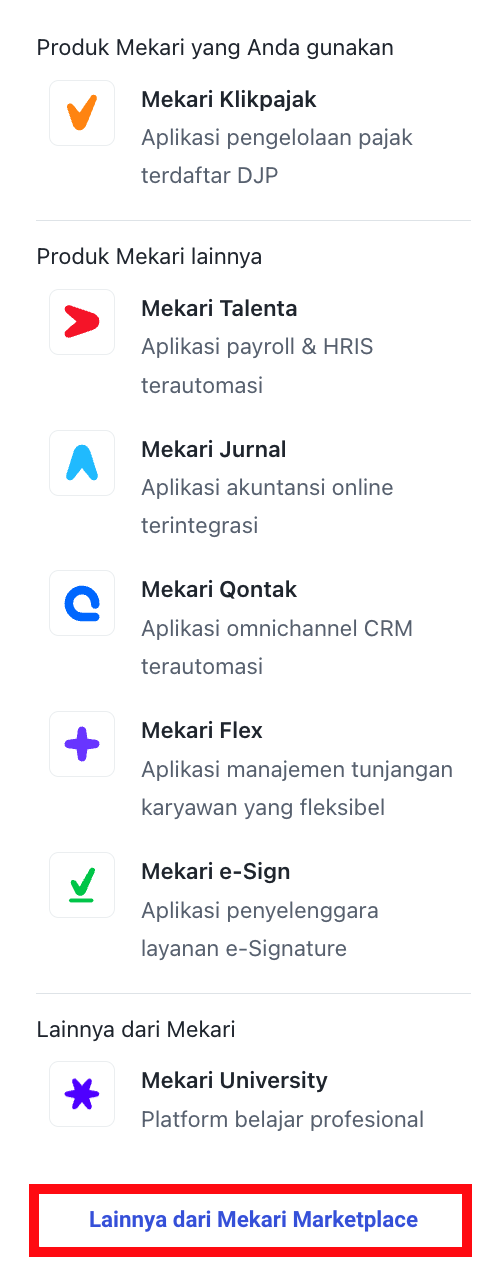Click 'Aplikasi akuntansi online terintegrasi' description

(x=267, y=507)
